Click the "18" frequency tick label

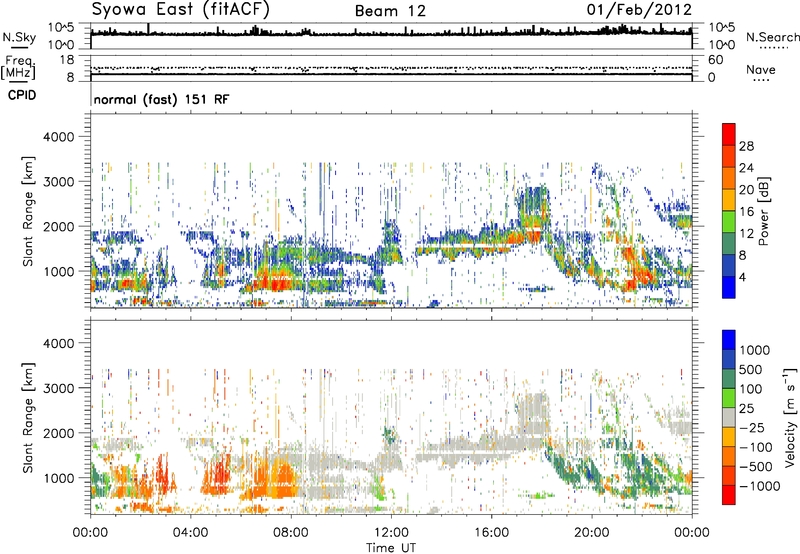point(66,60)
